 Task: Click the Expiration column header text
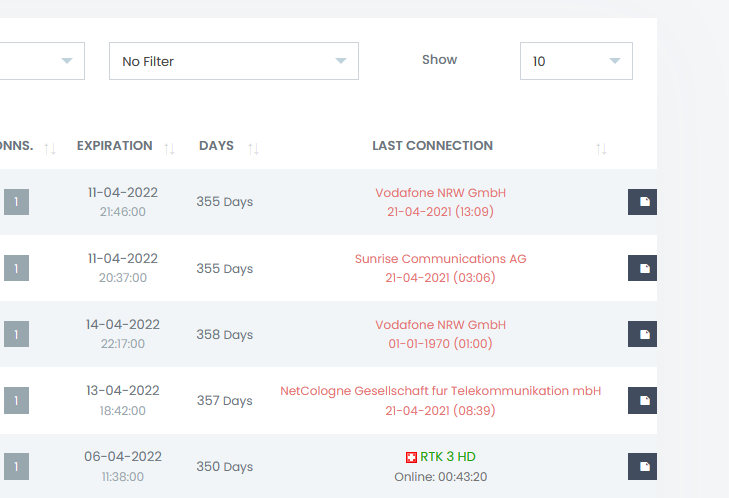114,146
